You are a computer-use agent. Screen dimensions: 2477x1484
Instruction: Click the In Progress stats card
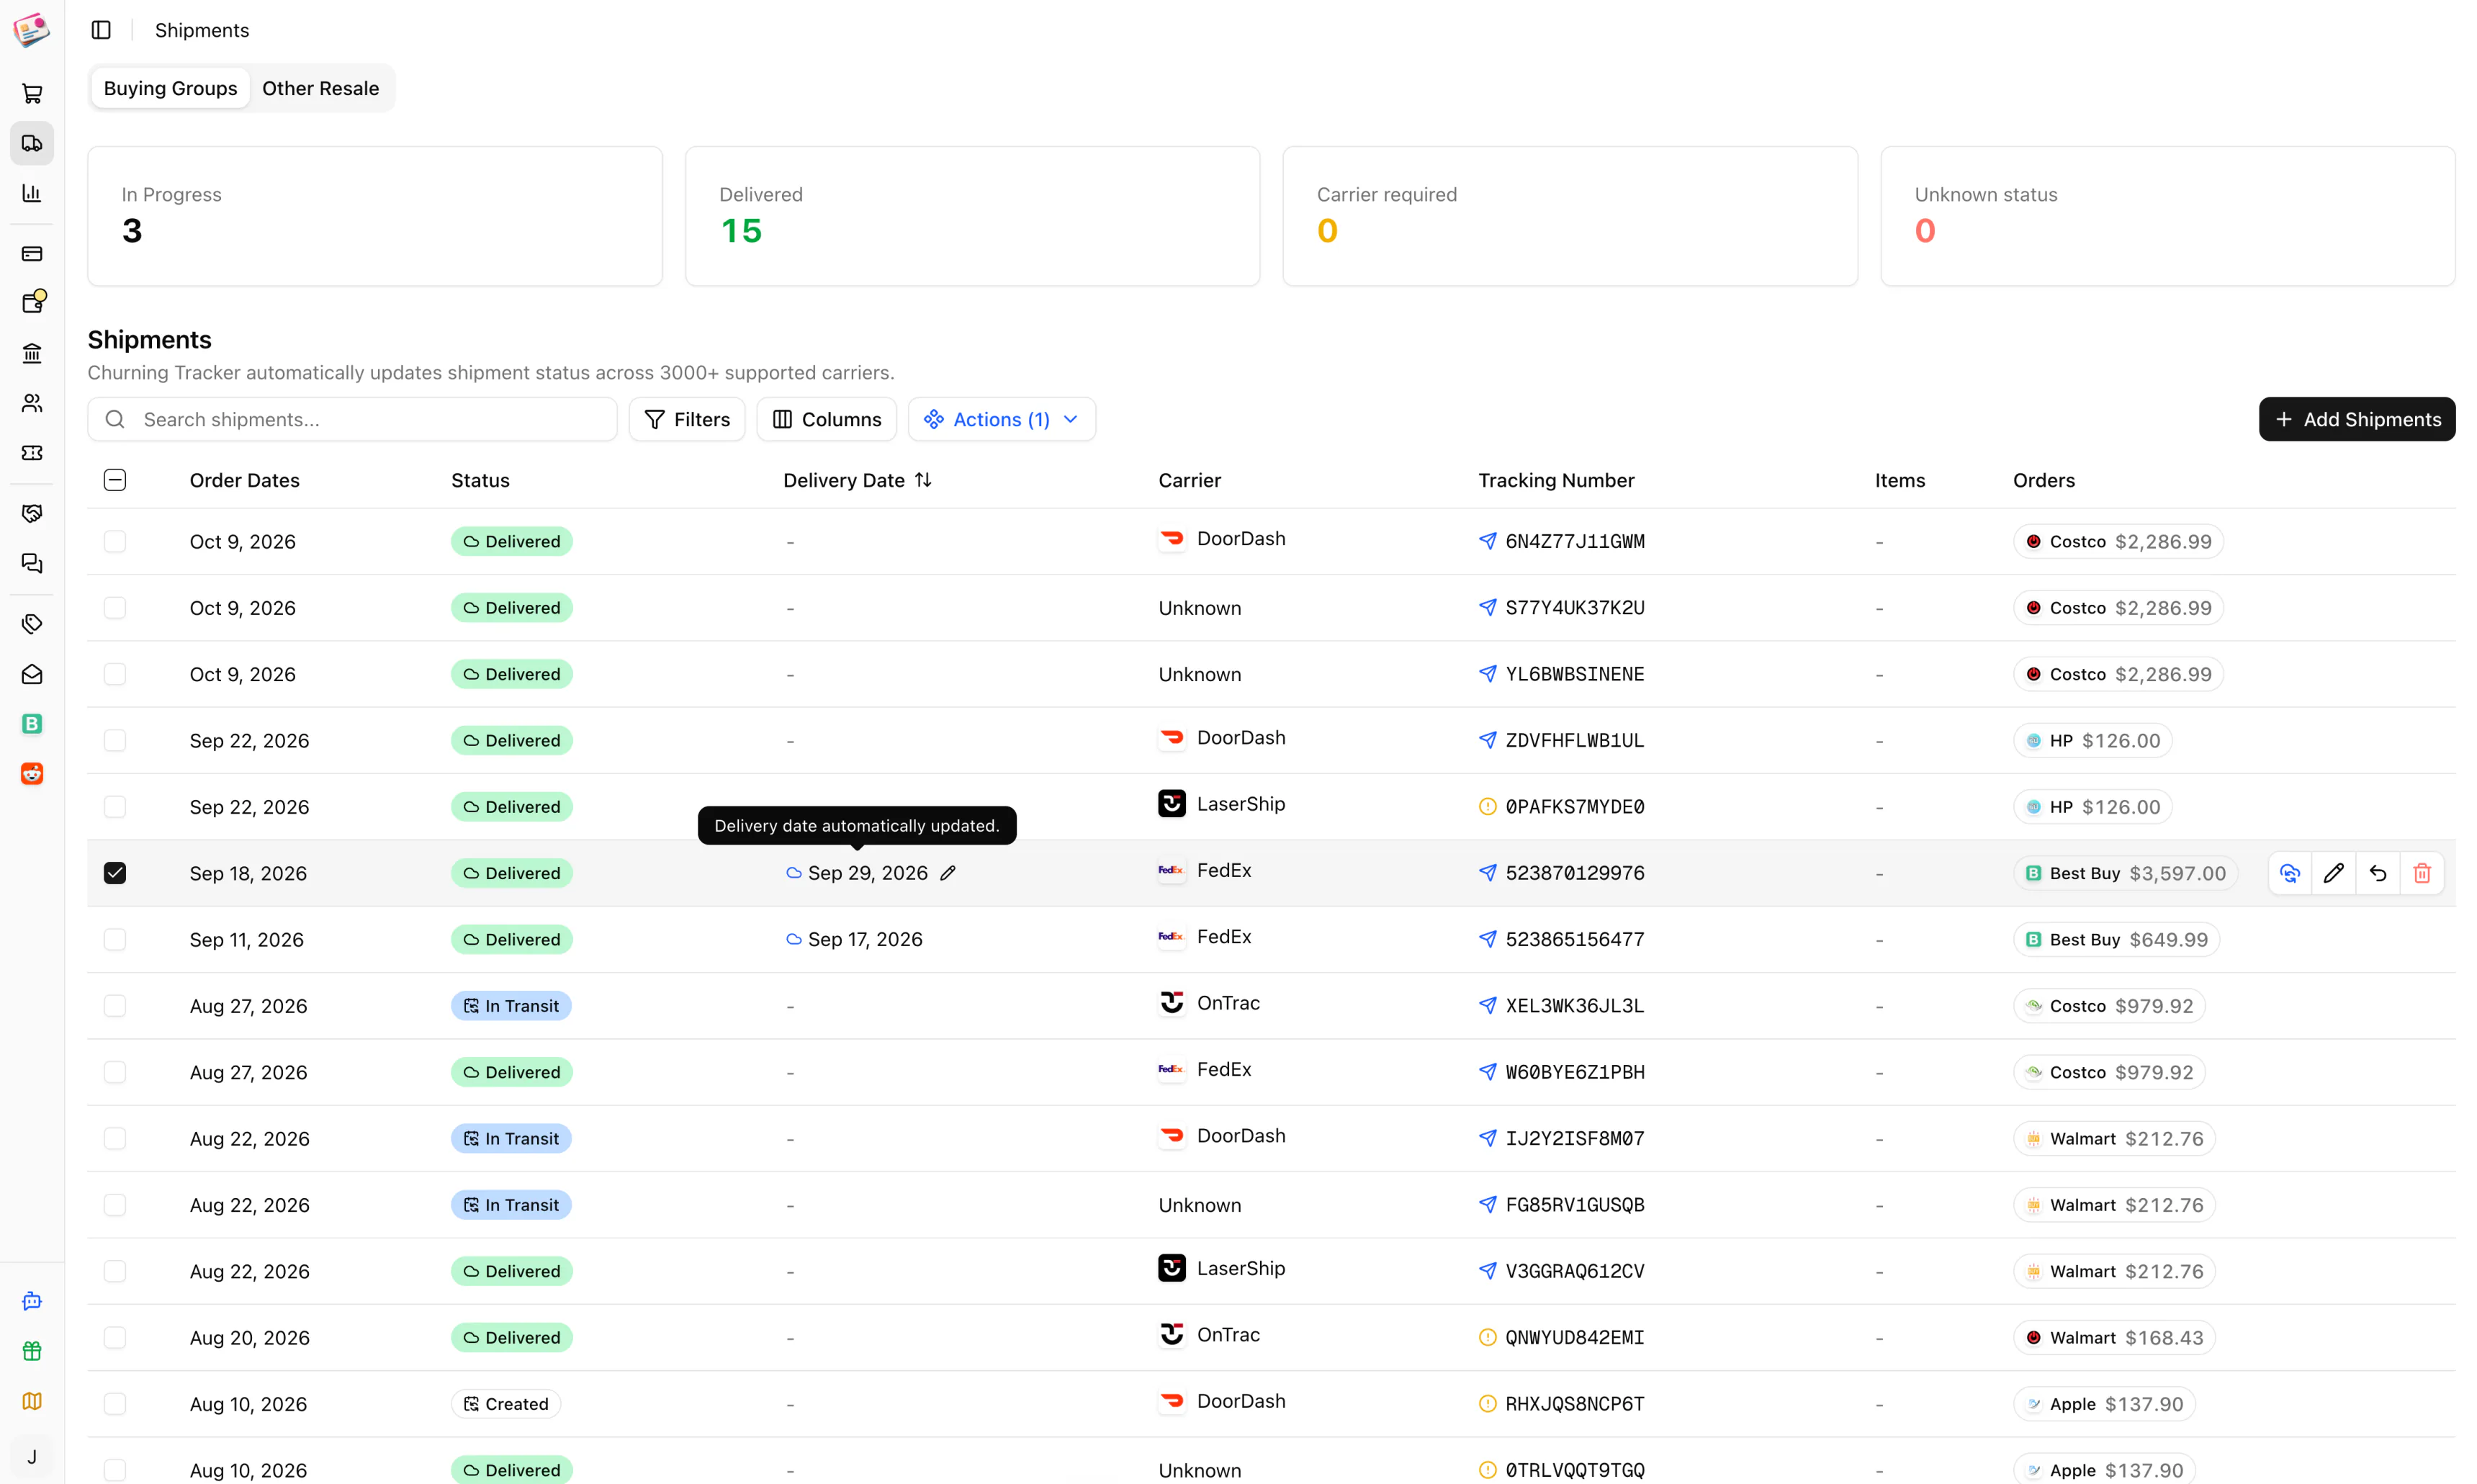coord(375,216)
